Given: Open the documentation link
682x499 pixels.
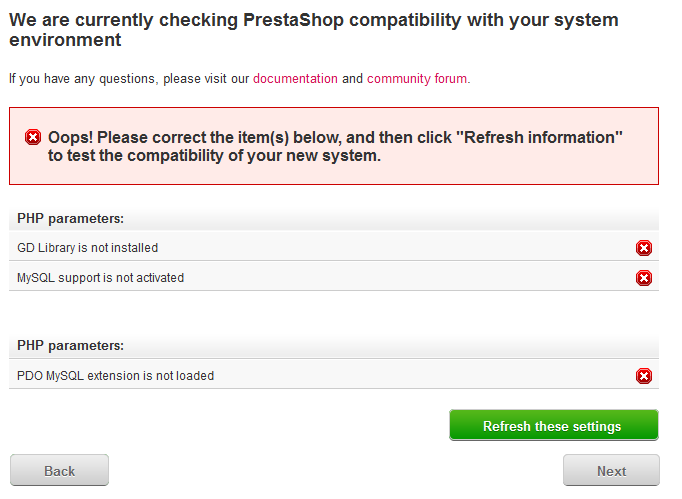Looking at the screenshot, I should (x=295, y=79).
